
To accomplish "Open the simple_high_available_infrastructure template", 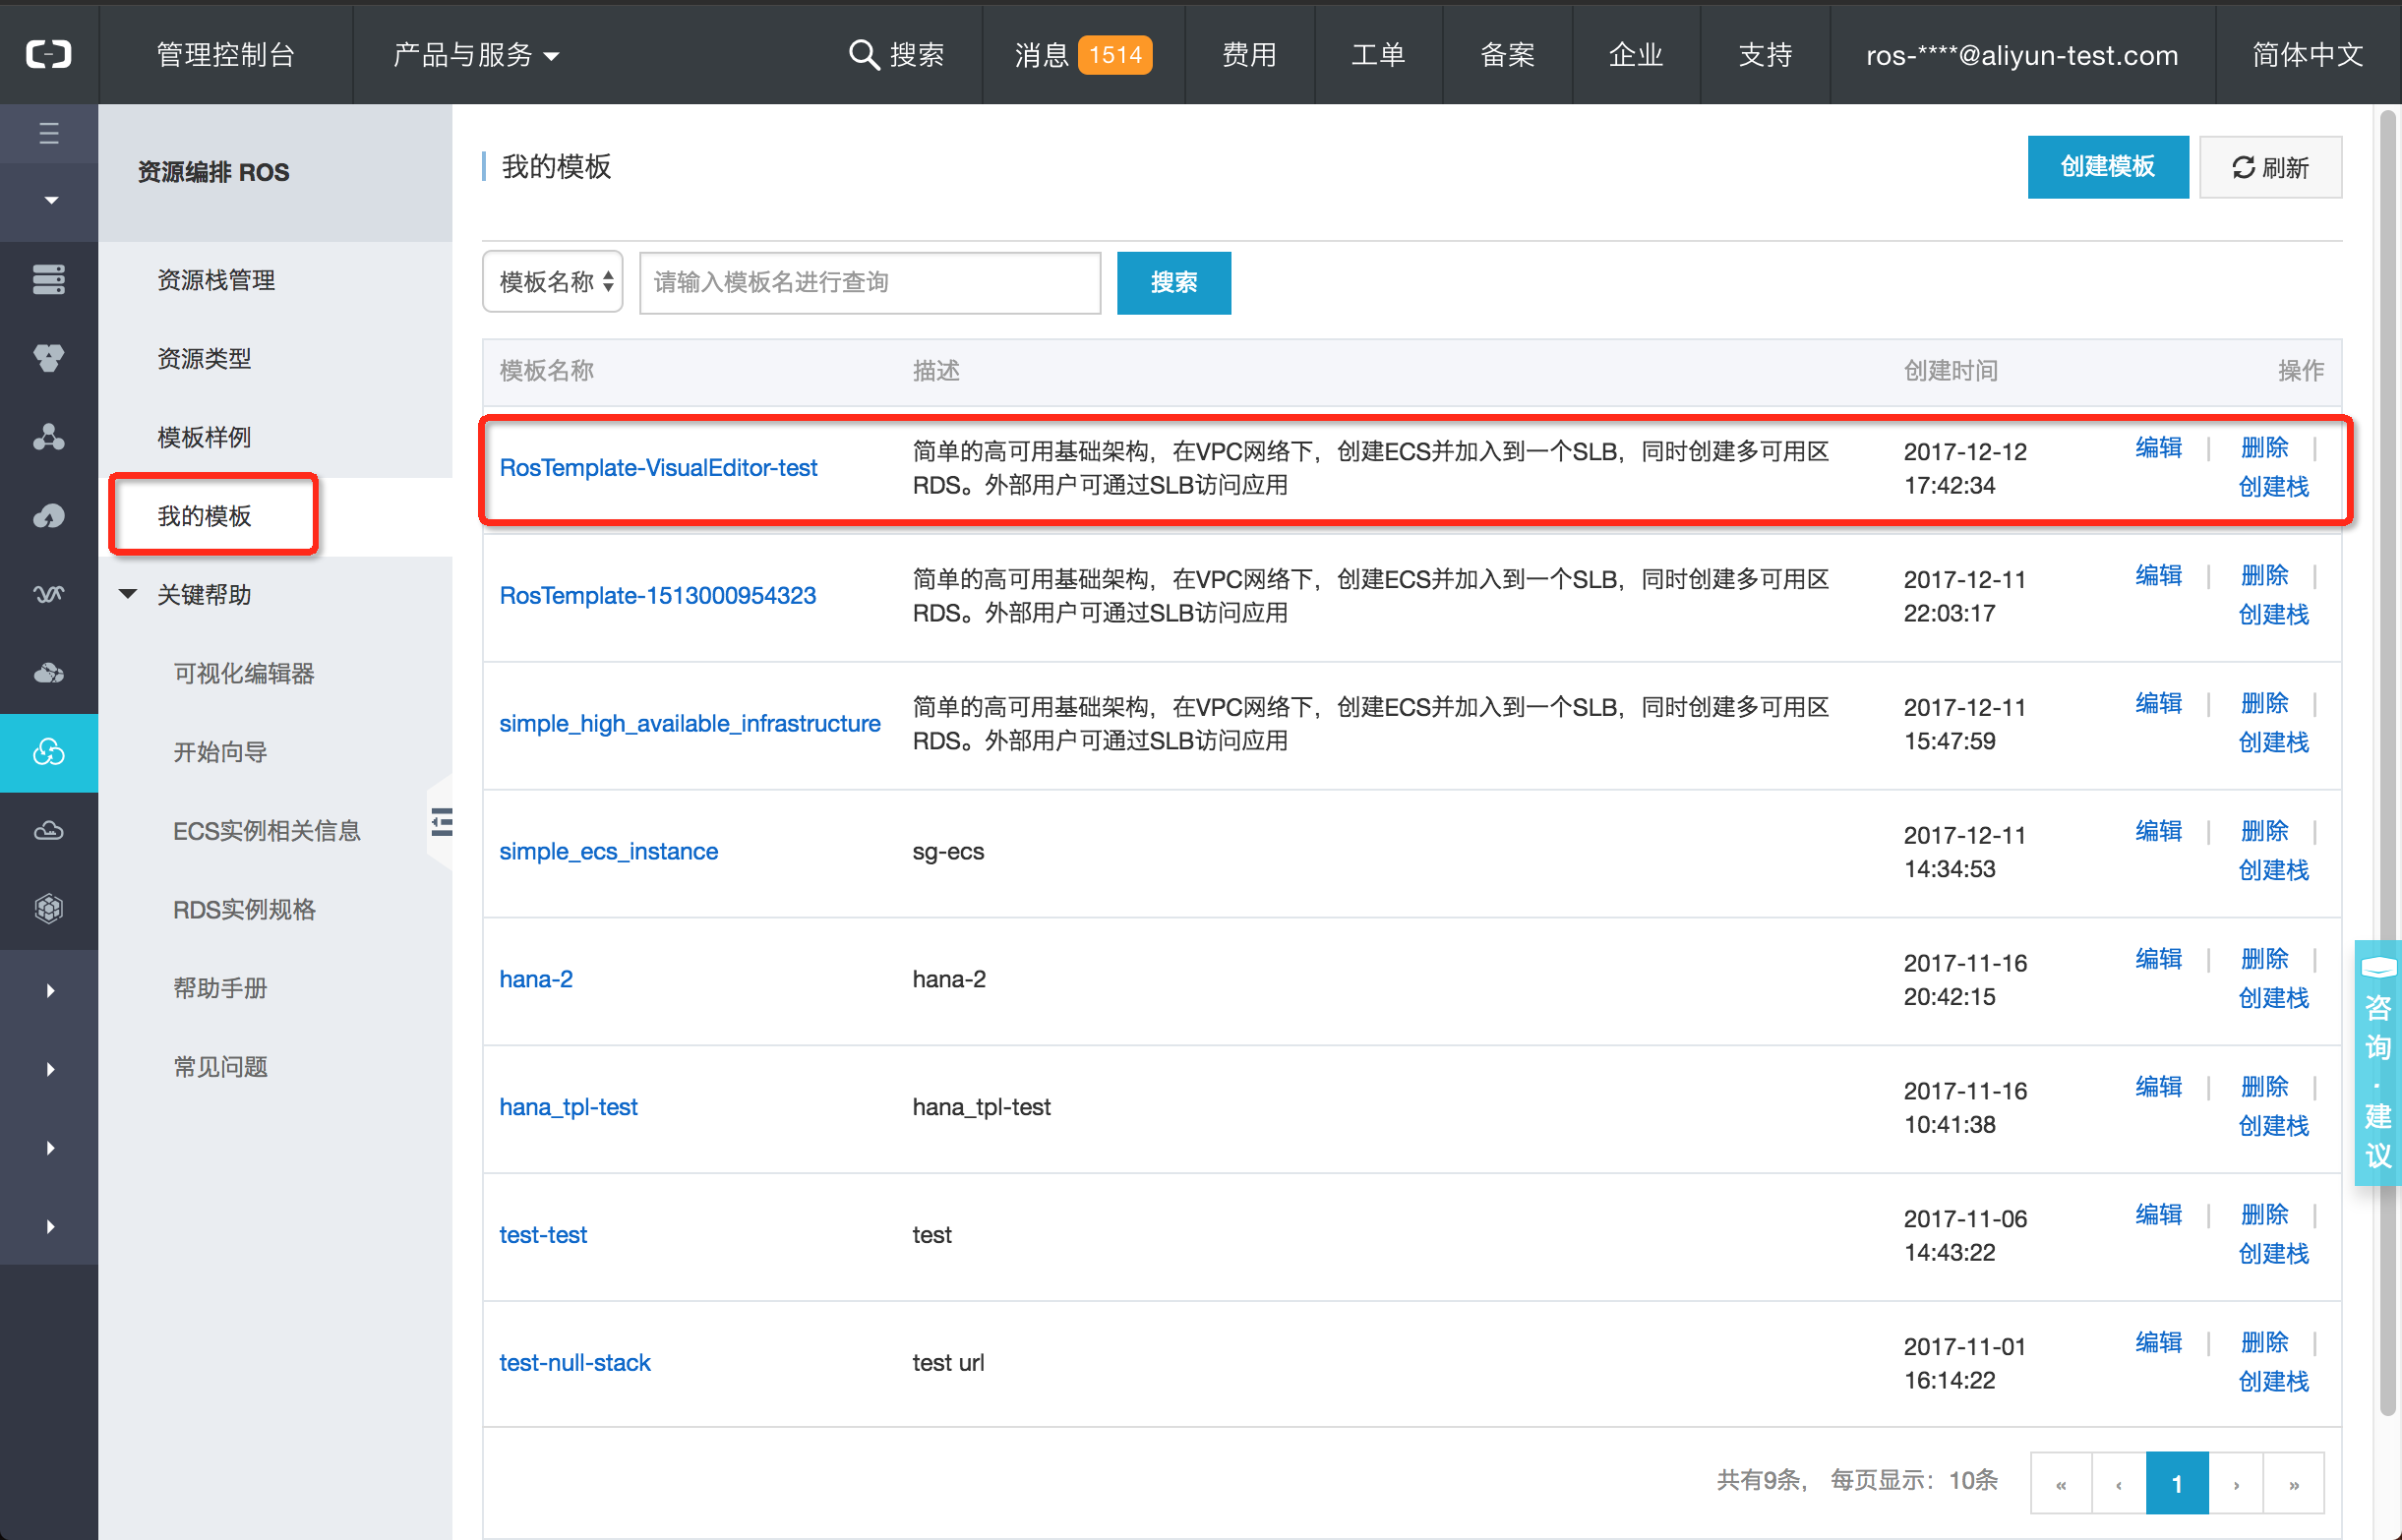I will tap(689, 723).
